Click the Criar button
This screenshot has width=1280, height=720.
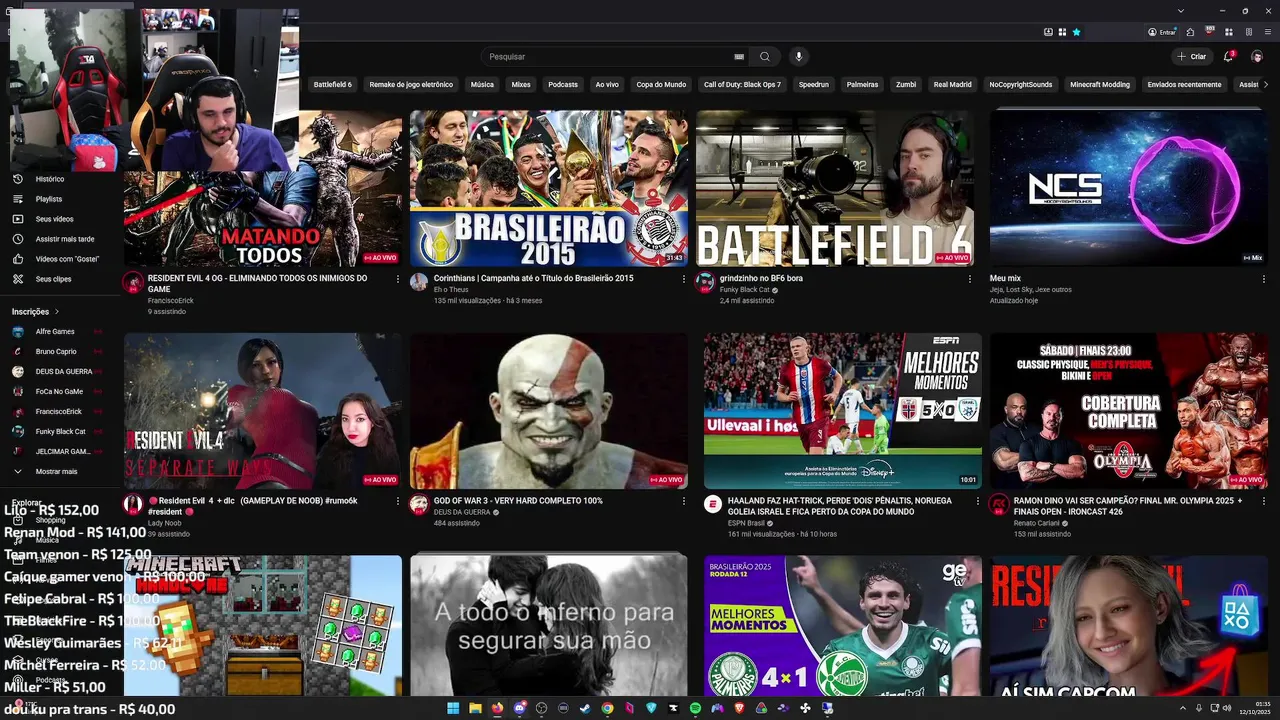(1192, 57)
